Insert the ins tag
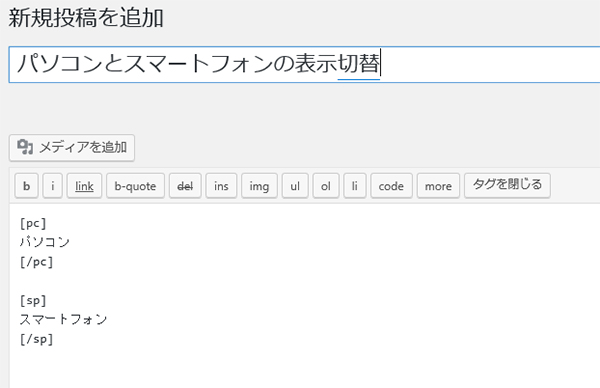The height and width of the screenshot is (388, 600). (x=221, y=186)
